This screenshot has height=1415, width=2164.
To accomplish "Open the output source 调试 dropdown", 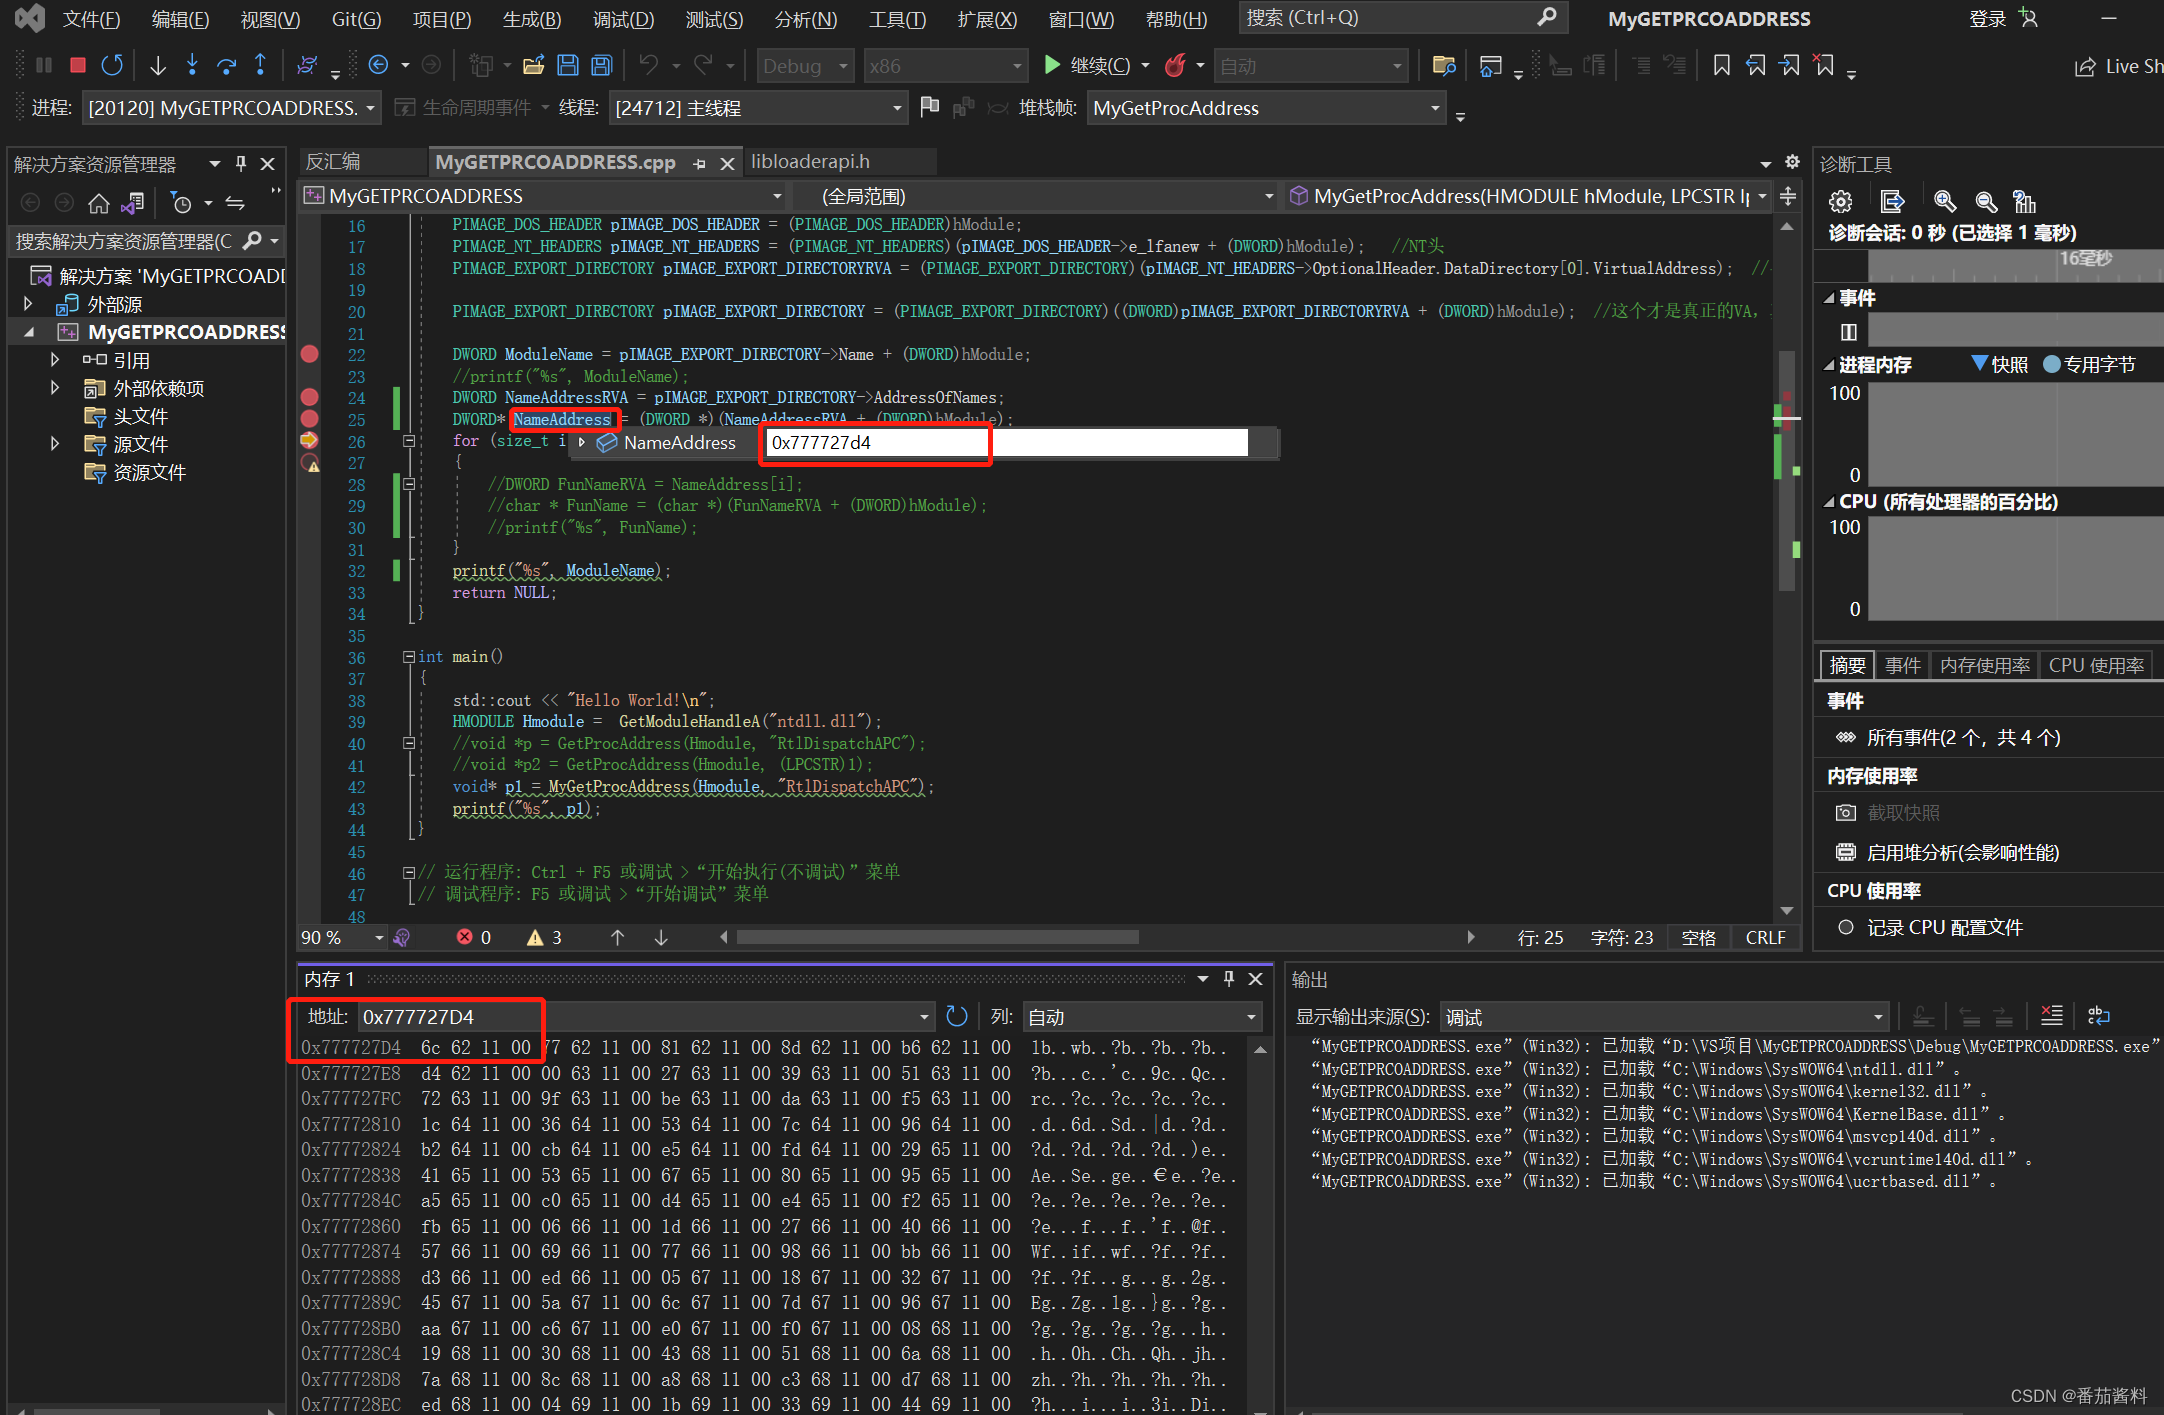I will click(1664, 1017).
